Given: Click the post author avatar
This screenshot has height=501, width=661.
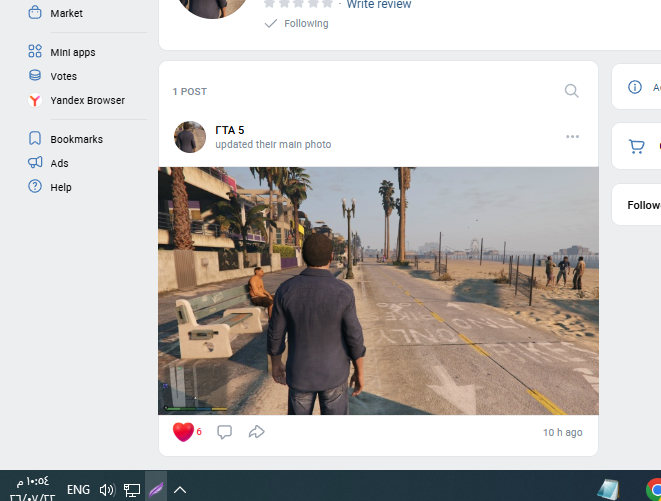Looking at the screenshot, I should pyautogui.click(x=190, y=137).
